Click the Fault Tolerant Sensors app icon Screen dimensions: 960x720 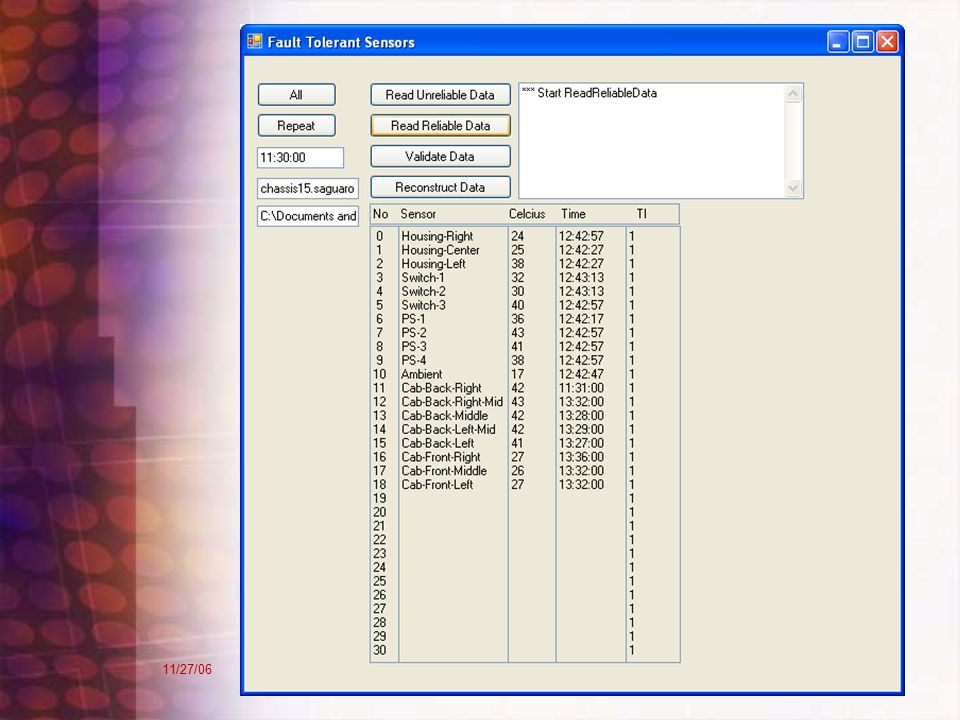point(255,42)
